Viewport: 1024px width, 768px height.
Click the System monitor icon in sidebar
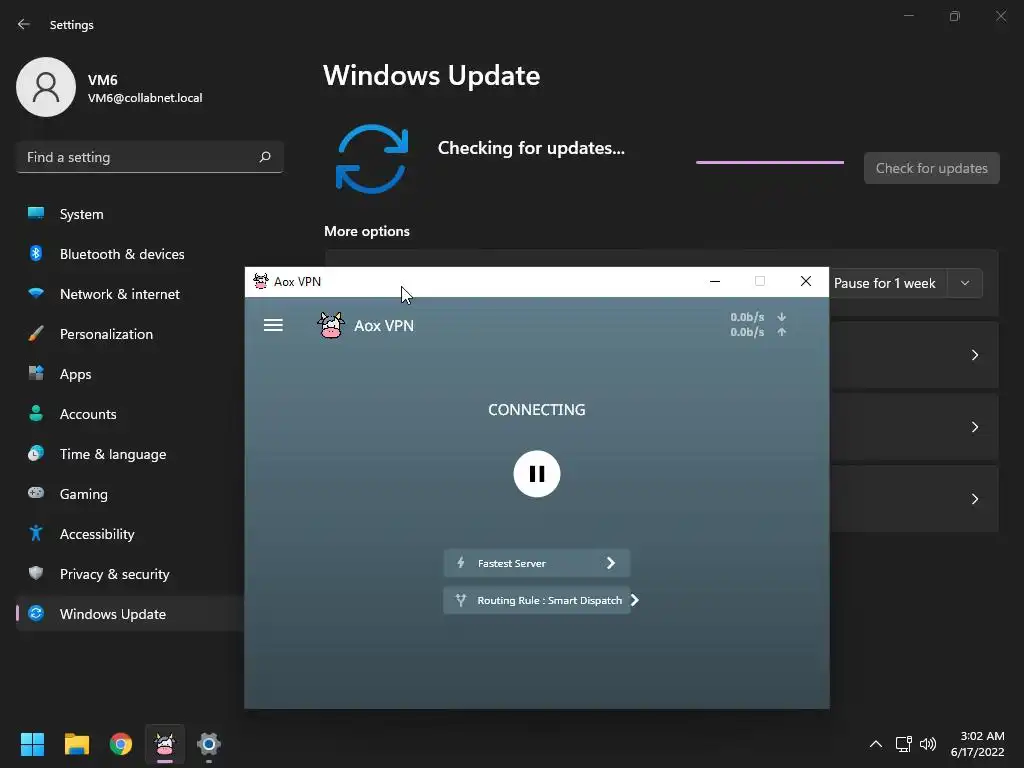(36, 213)
